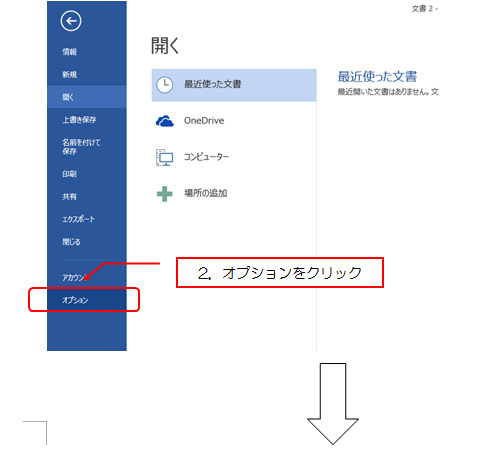Screen dimensions: 485x453
Task: Select the コンピューター location label
Action: point(206,157)
